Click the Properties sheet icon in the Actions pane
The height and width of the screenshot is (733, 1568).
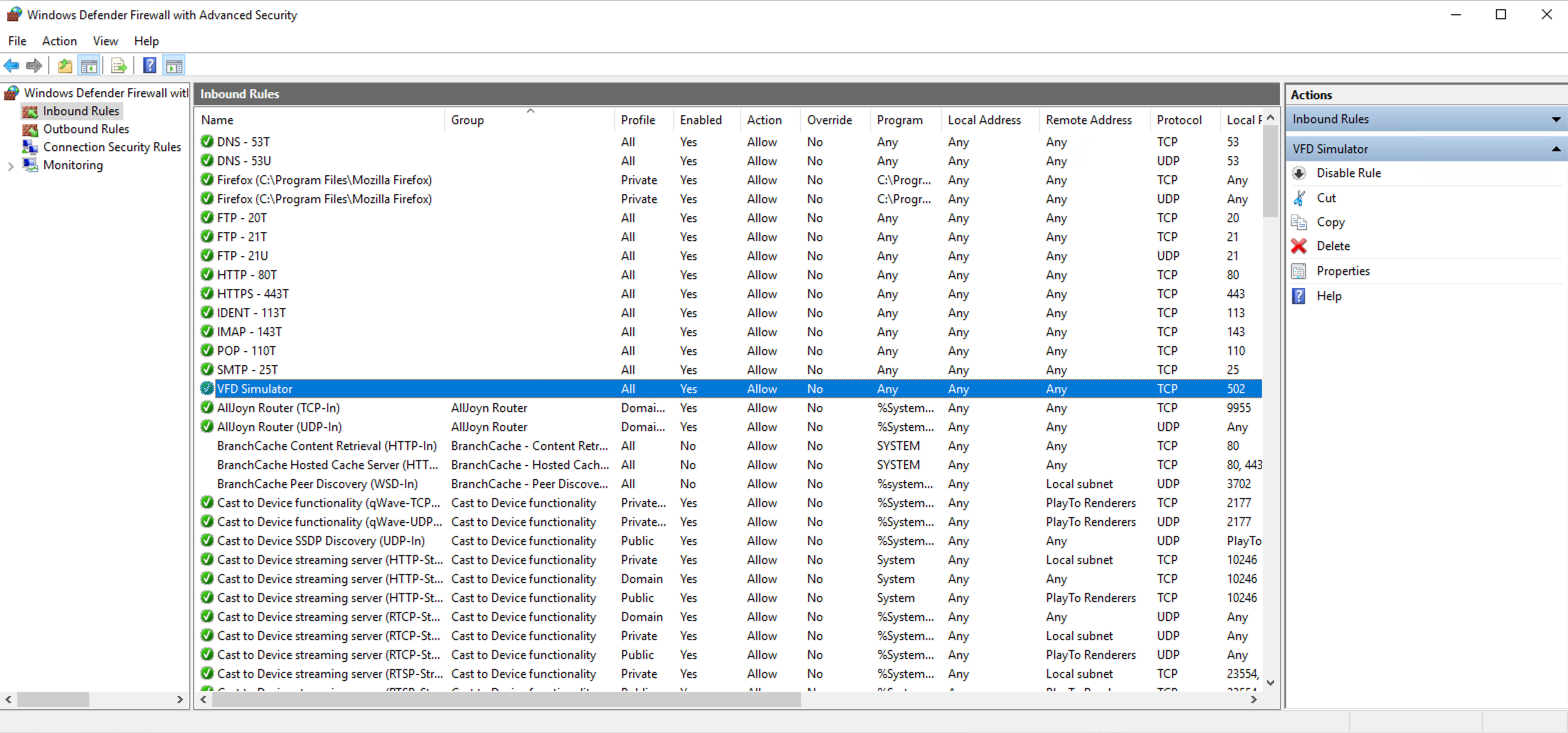(x=1299, y=271)
